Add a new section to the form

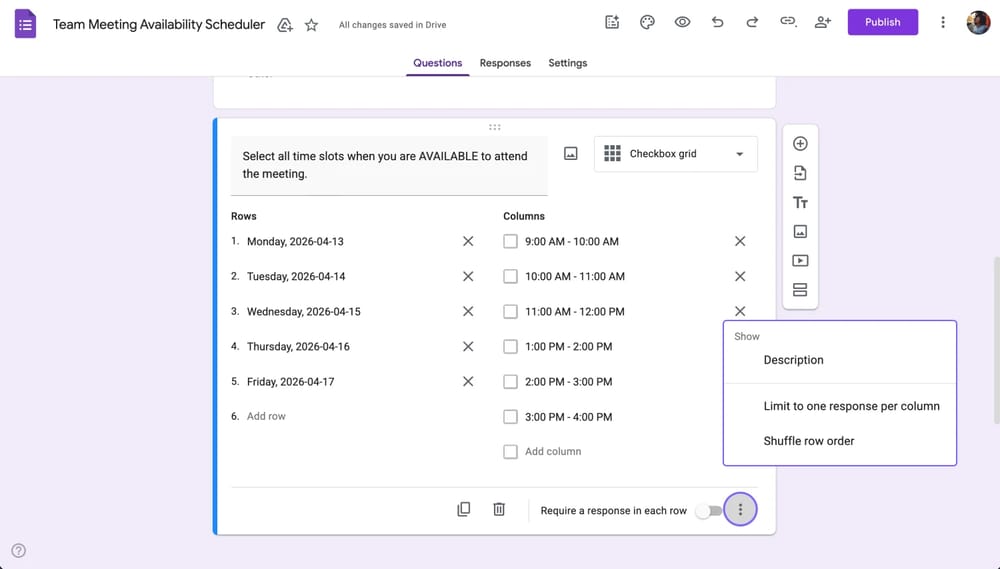800,290
